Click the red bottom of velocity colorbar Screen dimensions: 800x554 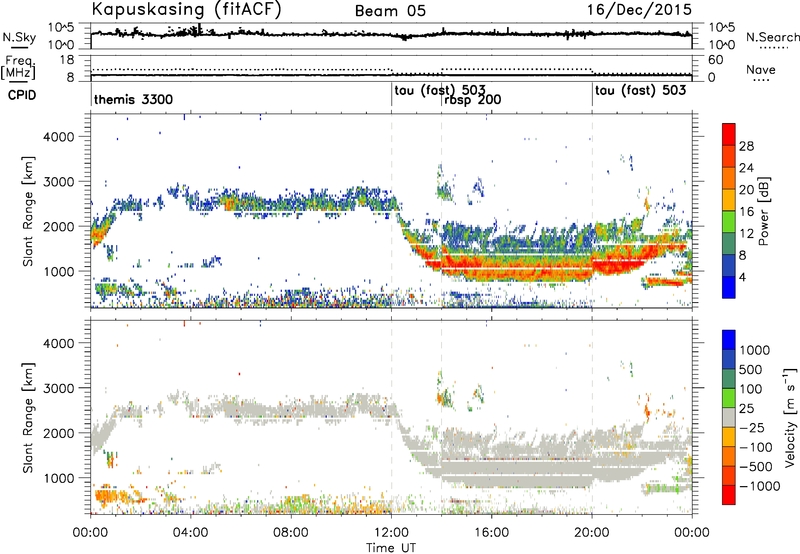(729, 495)
